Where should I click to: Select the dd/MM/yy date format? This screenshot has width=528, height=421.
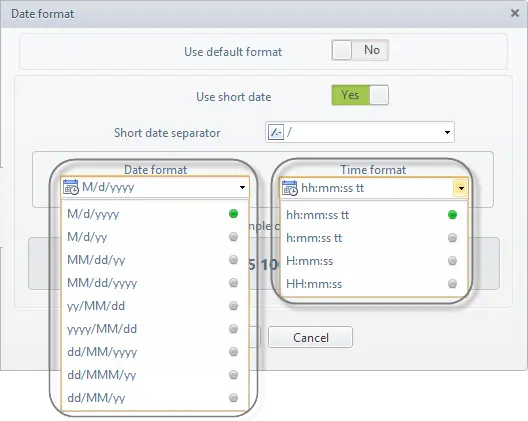coord(155,398)
